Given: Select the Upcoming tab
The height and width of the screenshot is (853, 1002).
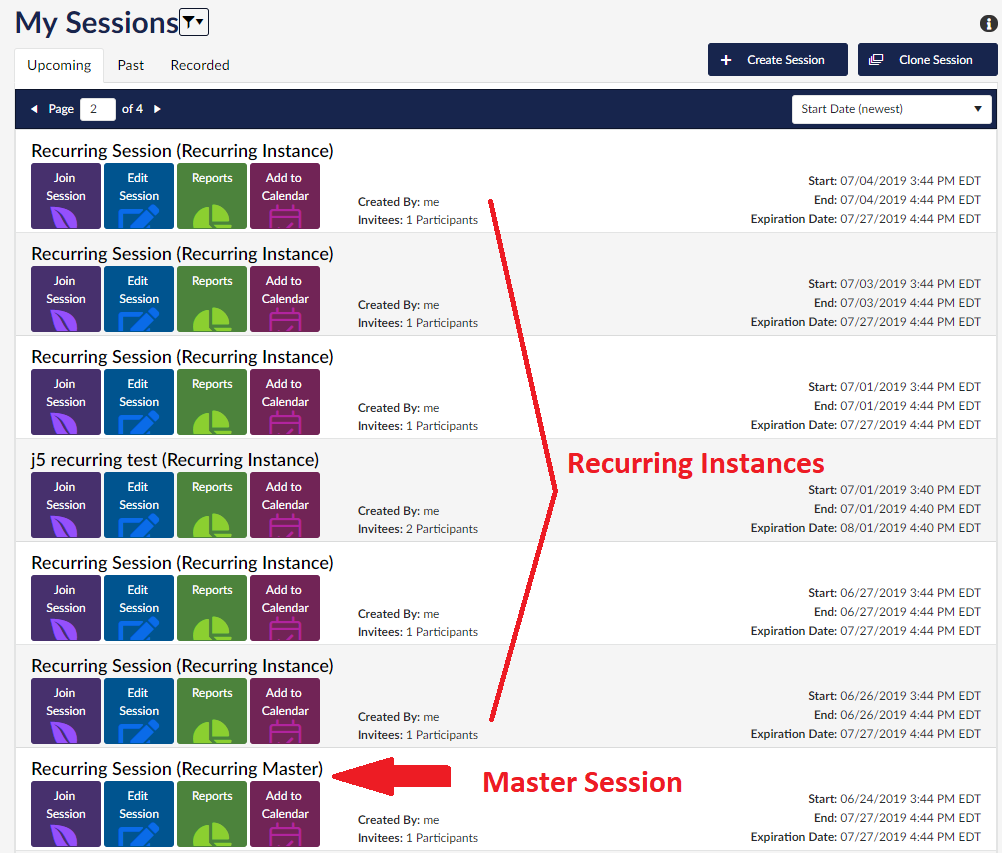Looking at the screenshot, I should 59,65.
